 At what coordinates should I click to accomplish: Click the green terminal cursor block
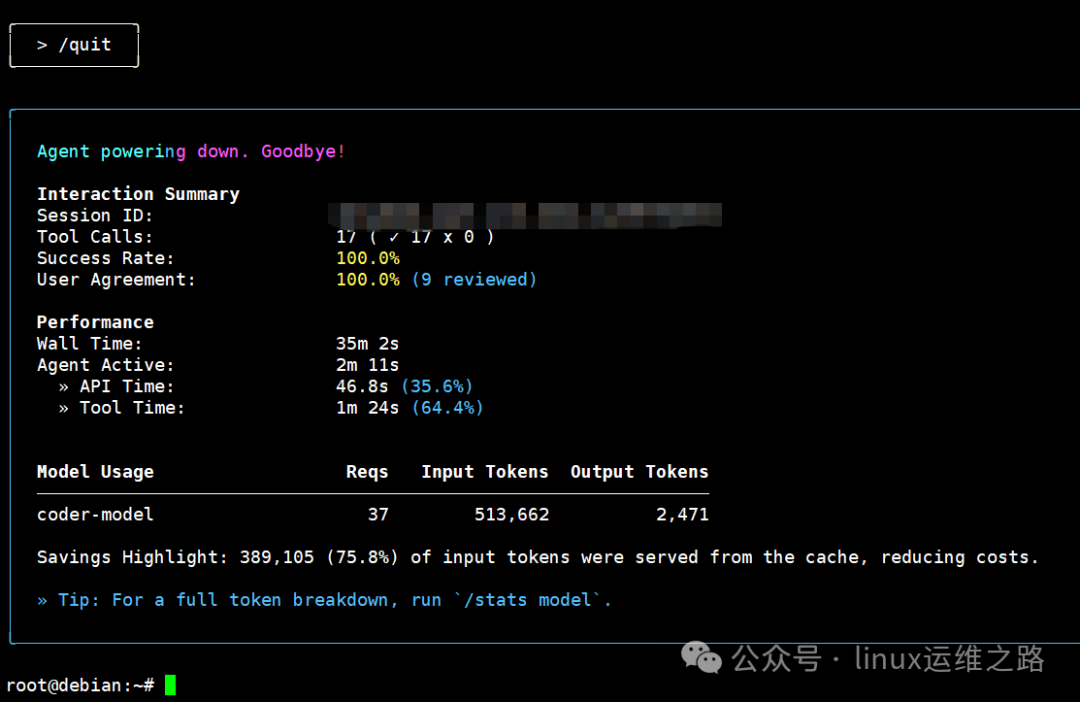pos(171,685)
